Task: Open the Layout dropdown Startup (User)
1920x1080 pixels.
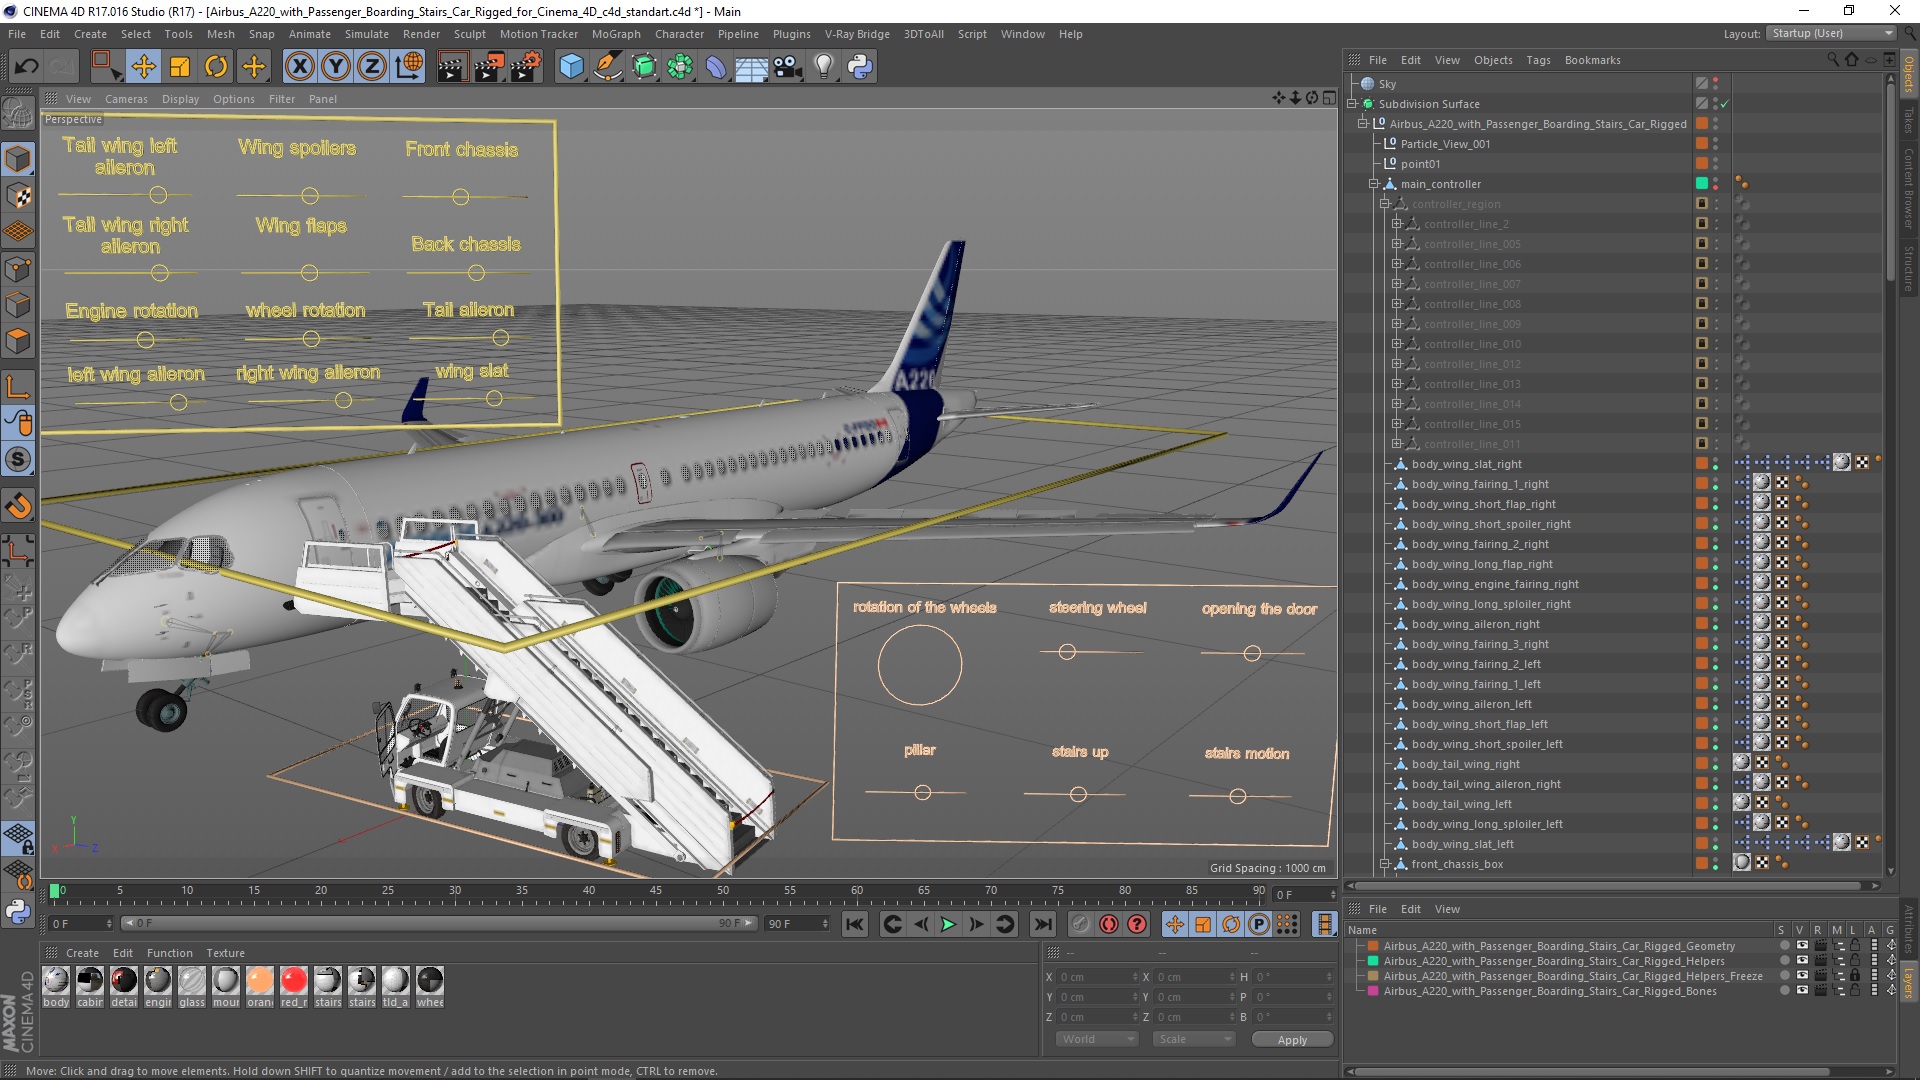Action: 1831,33
